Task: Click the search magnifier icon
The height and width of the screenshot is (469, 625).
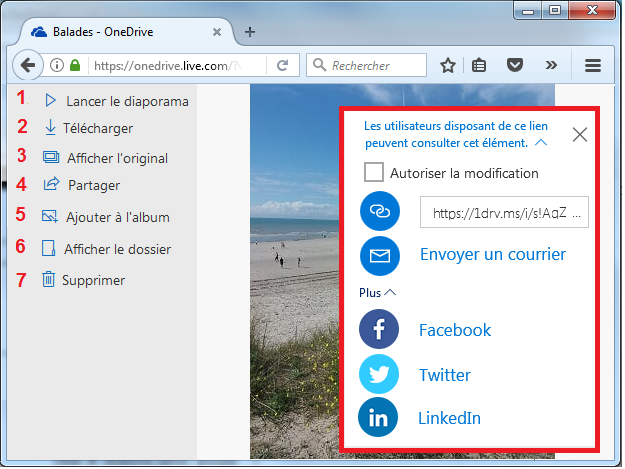Action: (x=319, y=64)
